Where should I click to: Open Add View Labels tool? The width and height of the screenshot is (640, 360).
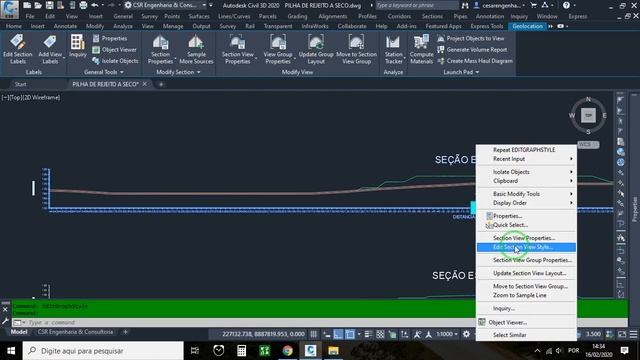(x=50, y=49)
